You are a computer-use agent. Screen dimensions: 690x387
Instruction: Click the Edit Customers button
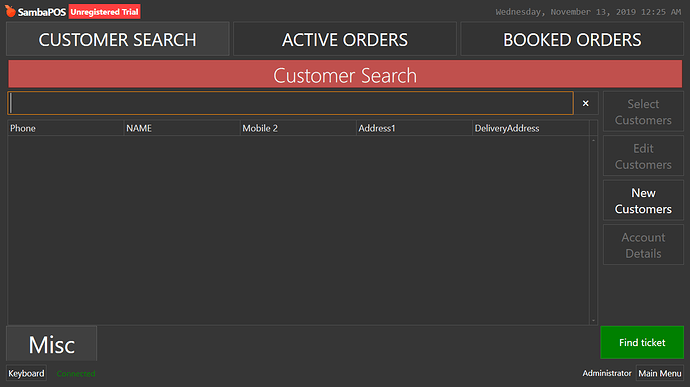(643, 156)
